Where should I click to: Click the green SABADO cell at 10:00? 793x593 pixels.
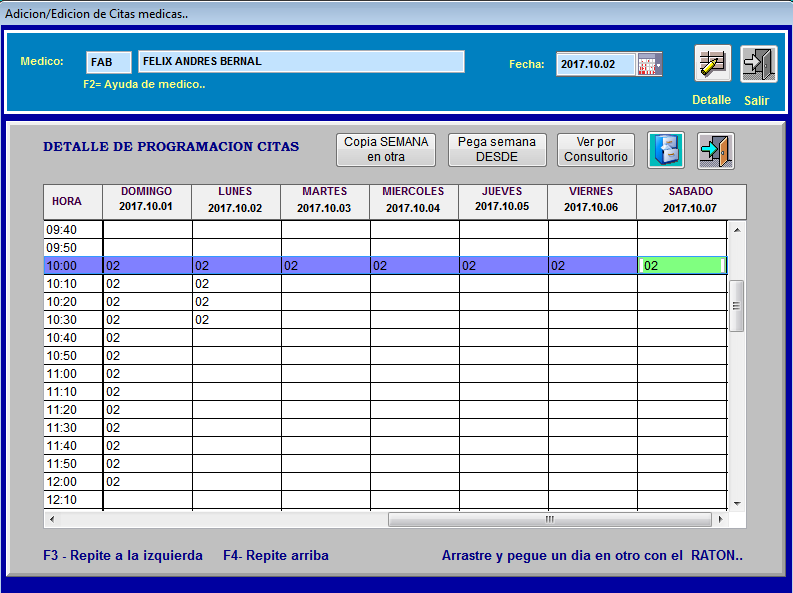pos(682,266)
